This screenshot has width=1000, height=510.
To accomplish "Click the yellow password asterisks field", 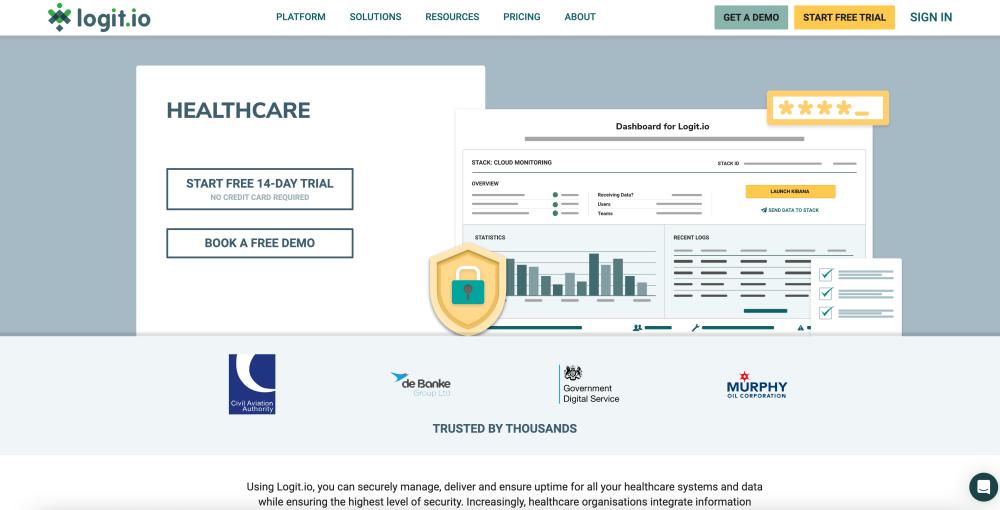I will click(x=828, y=108).
